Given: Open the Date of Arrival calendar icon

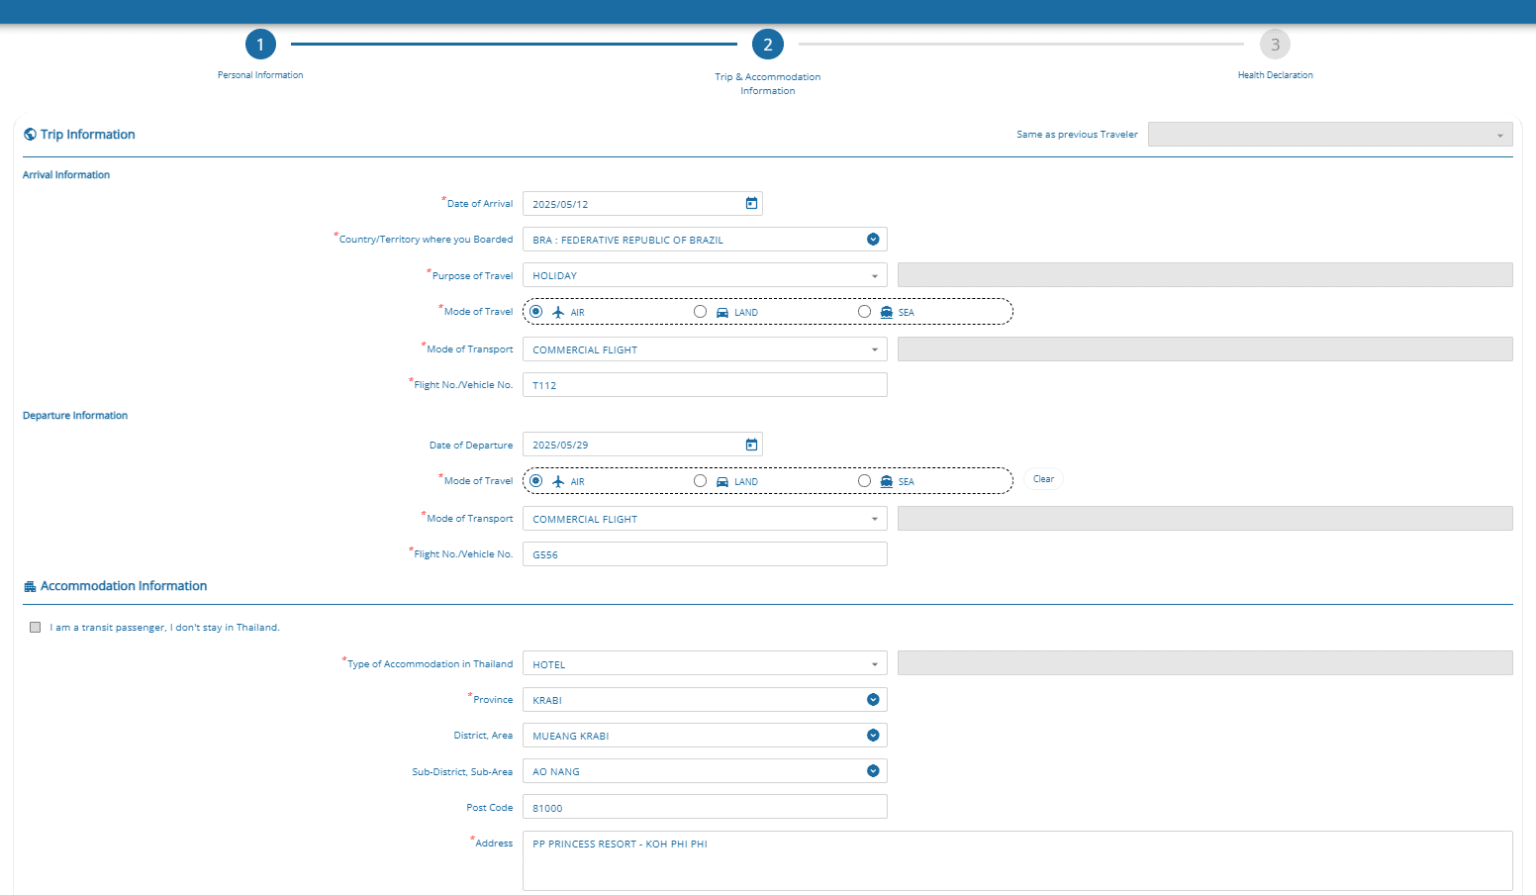Looking at the screenshot, I should coord(751,204).
